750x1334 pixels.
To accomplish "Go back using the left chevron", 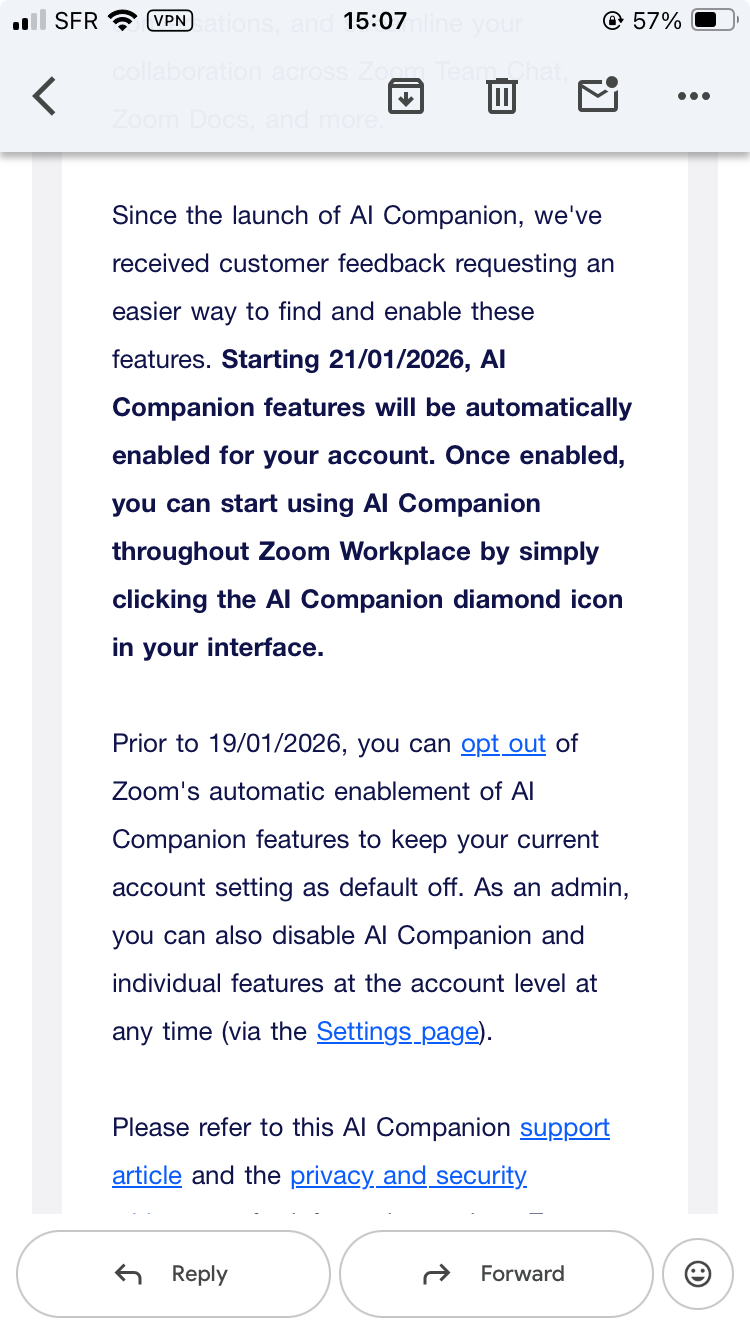I will click(44, 97).
